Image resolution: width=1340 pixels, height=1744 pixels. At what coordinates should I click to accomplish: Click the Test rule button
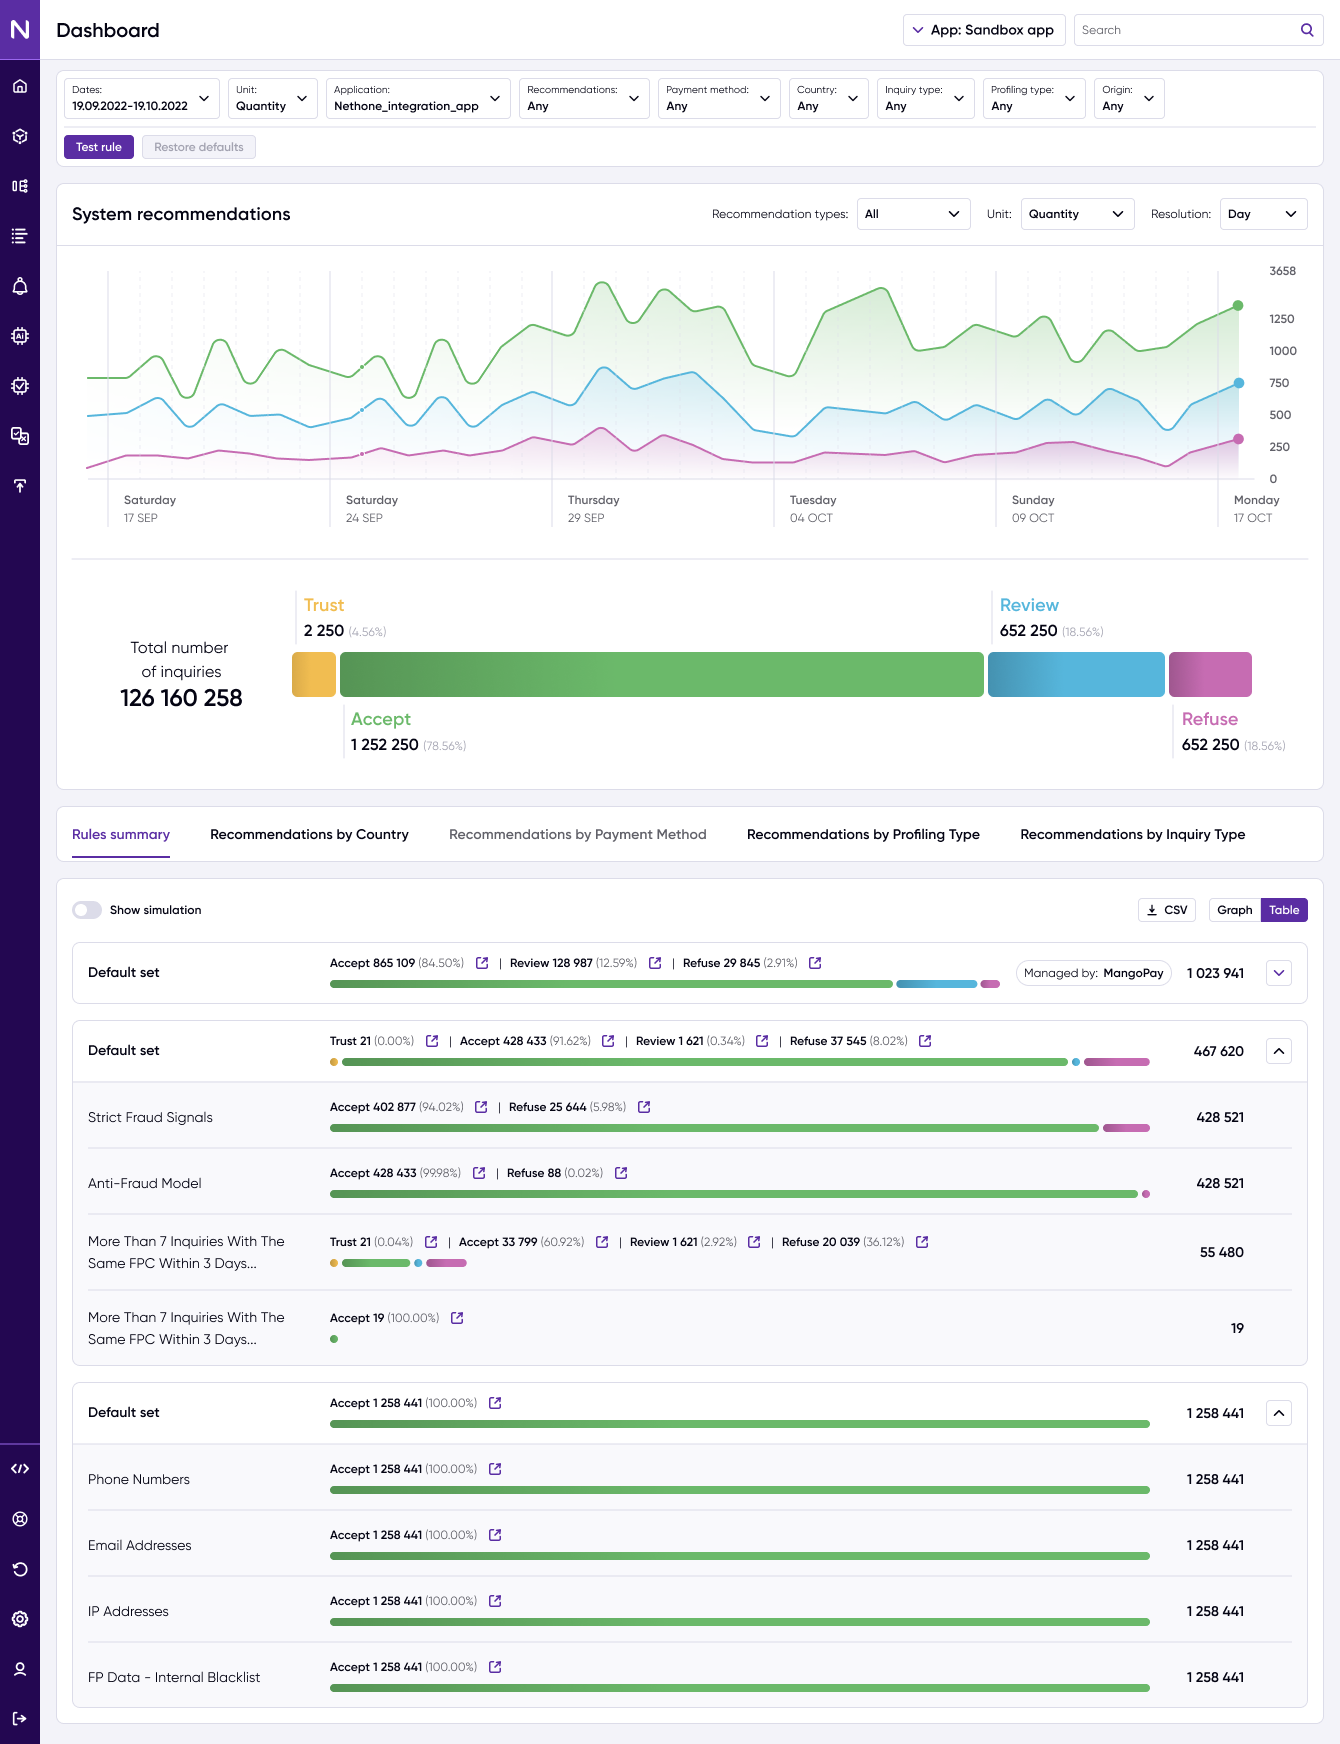(x=98, y=147)
